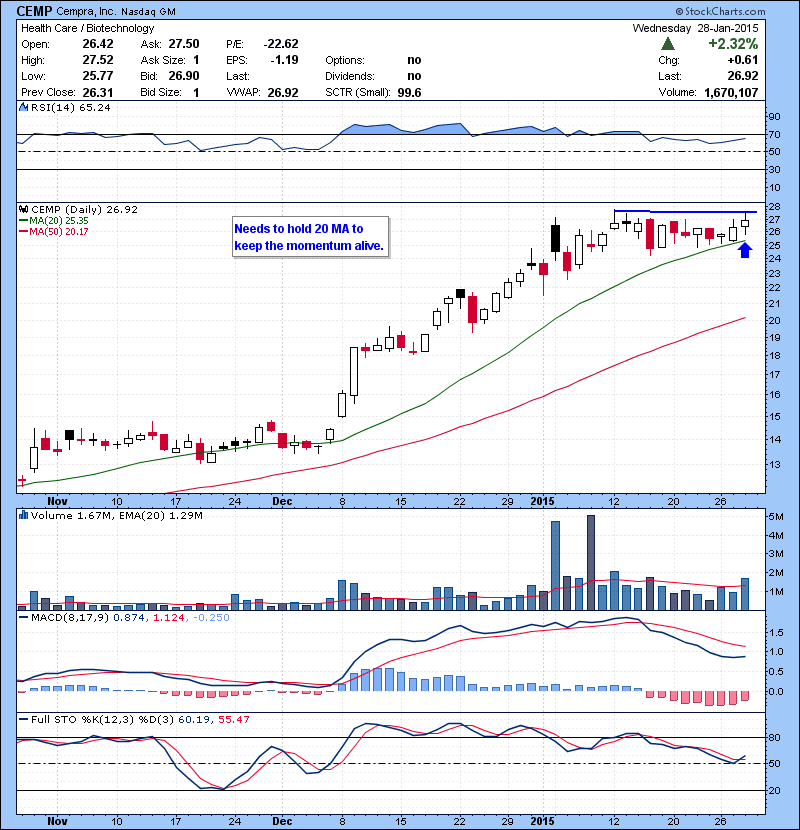Click the VWAP label
Screen dimensions: 800x830
click(243, 93)
